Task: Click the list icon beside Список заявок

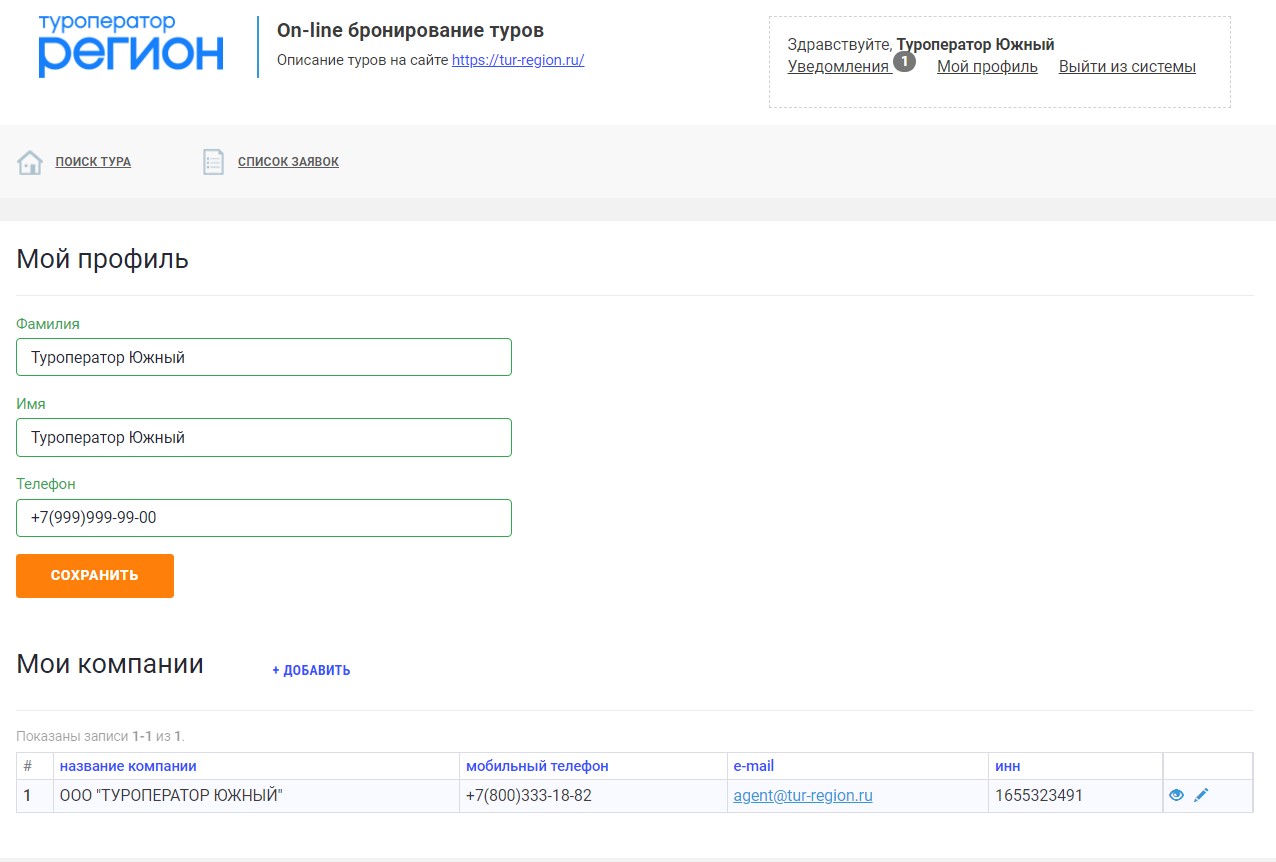Action: (213, 162)
